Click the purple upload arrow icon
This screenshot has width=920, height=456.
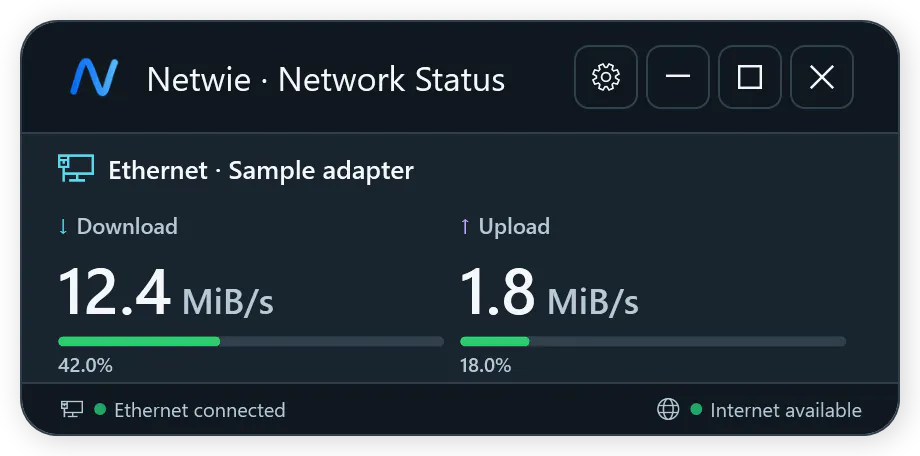(x=465, y=227)
